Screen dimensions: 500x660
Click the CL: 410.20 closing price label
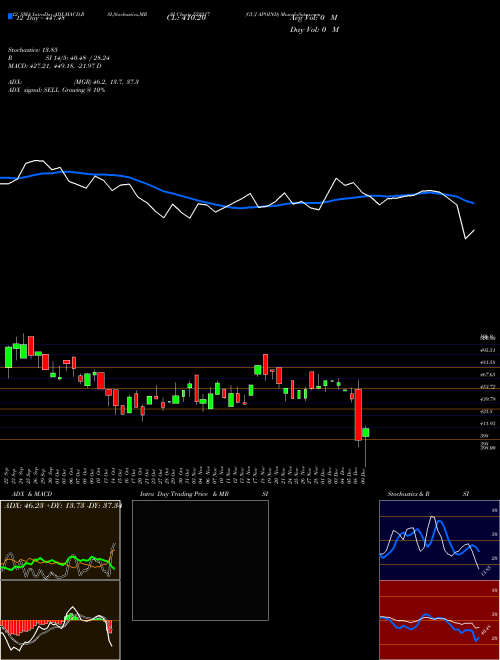186,18
